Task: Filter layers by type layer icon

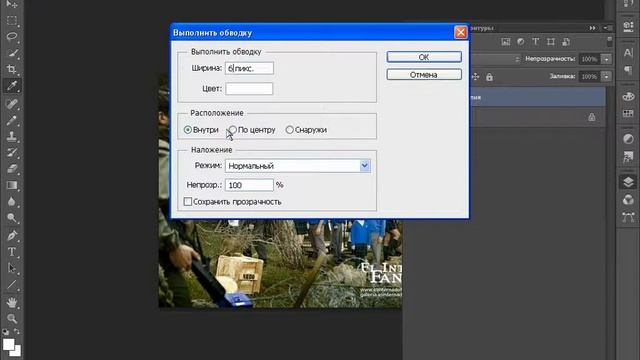Action: pos(536,42)
